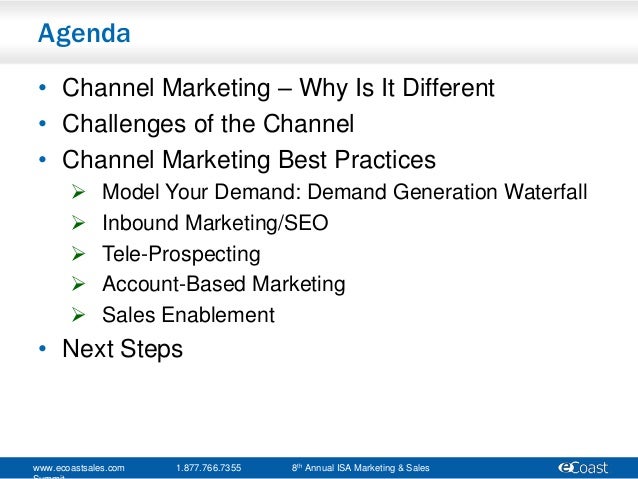This screenshot has width=638, height=479.
Task: Select 'Channel Marketing – Why Is It Different' line
Action: [x=278, y=88]
